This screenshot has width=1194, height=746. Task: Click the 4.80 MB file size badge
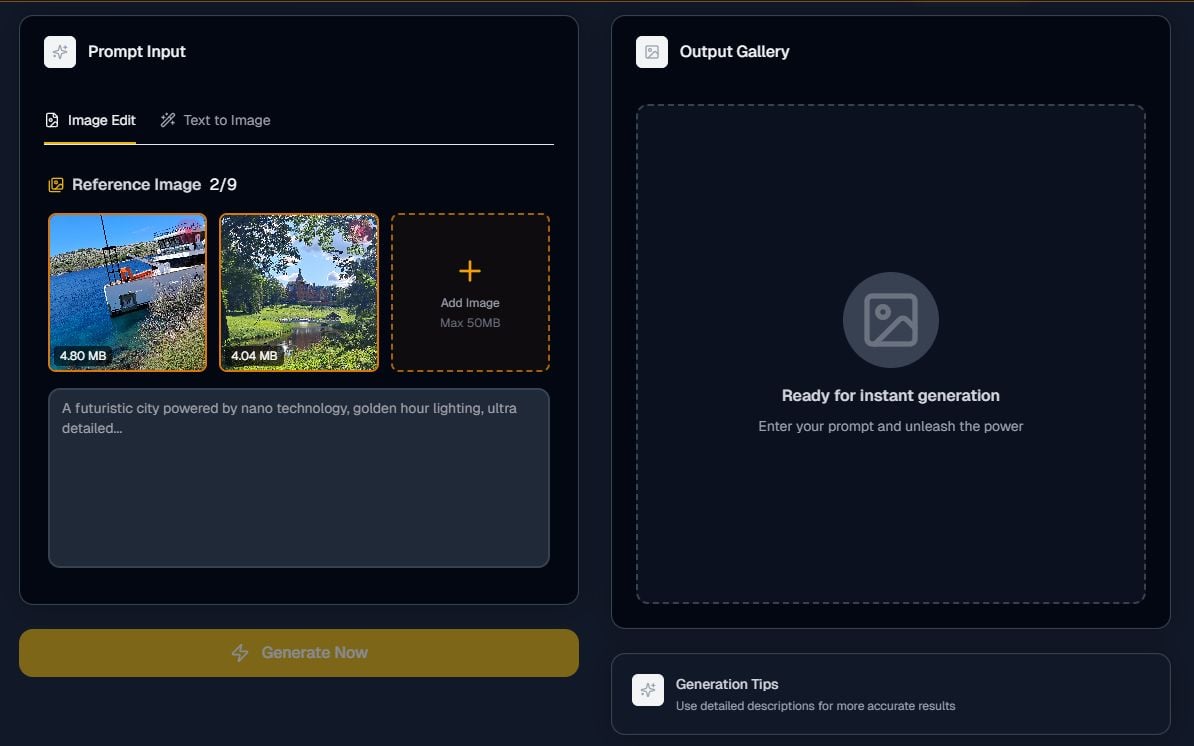point(83,355)
